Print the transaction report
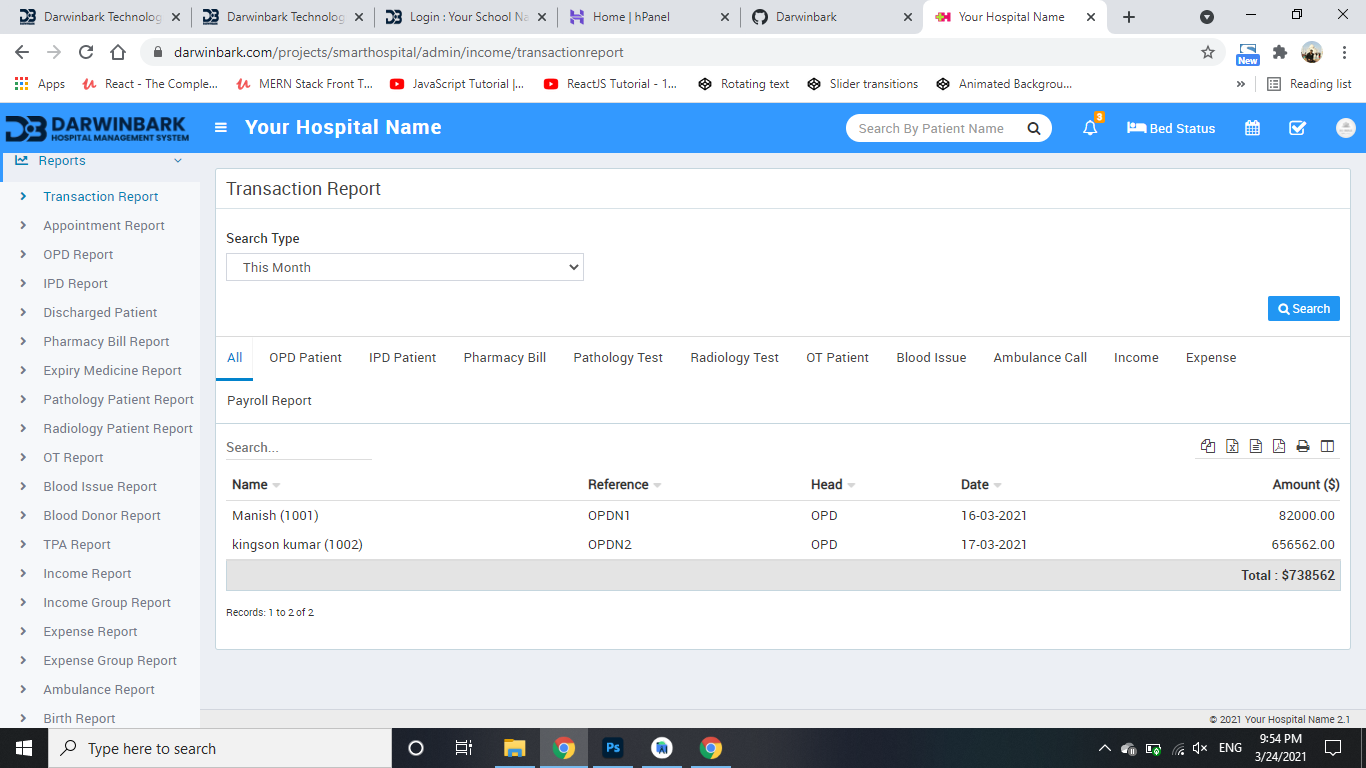This screenshot has height=768, width=1366. 1303,447
